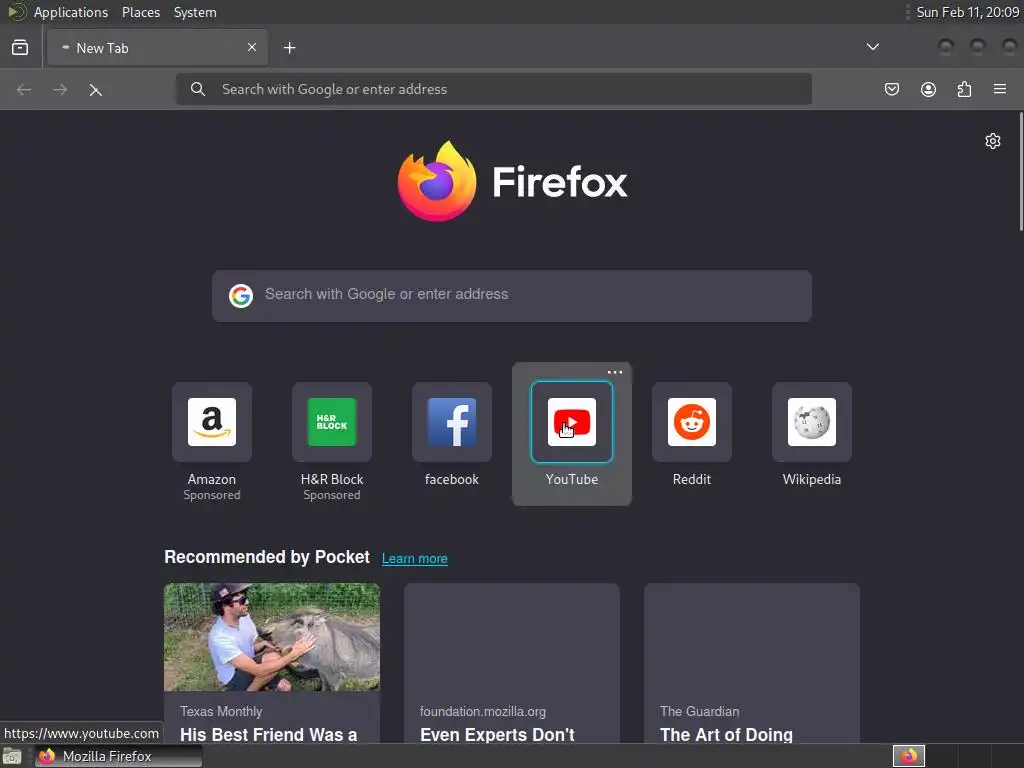Open the Firefox account icon

[x=928, y=89]
